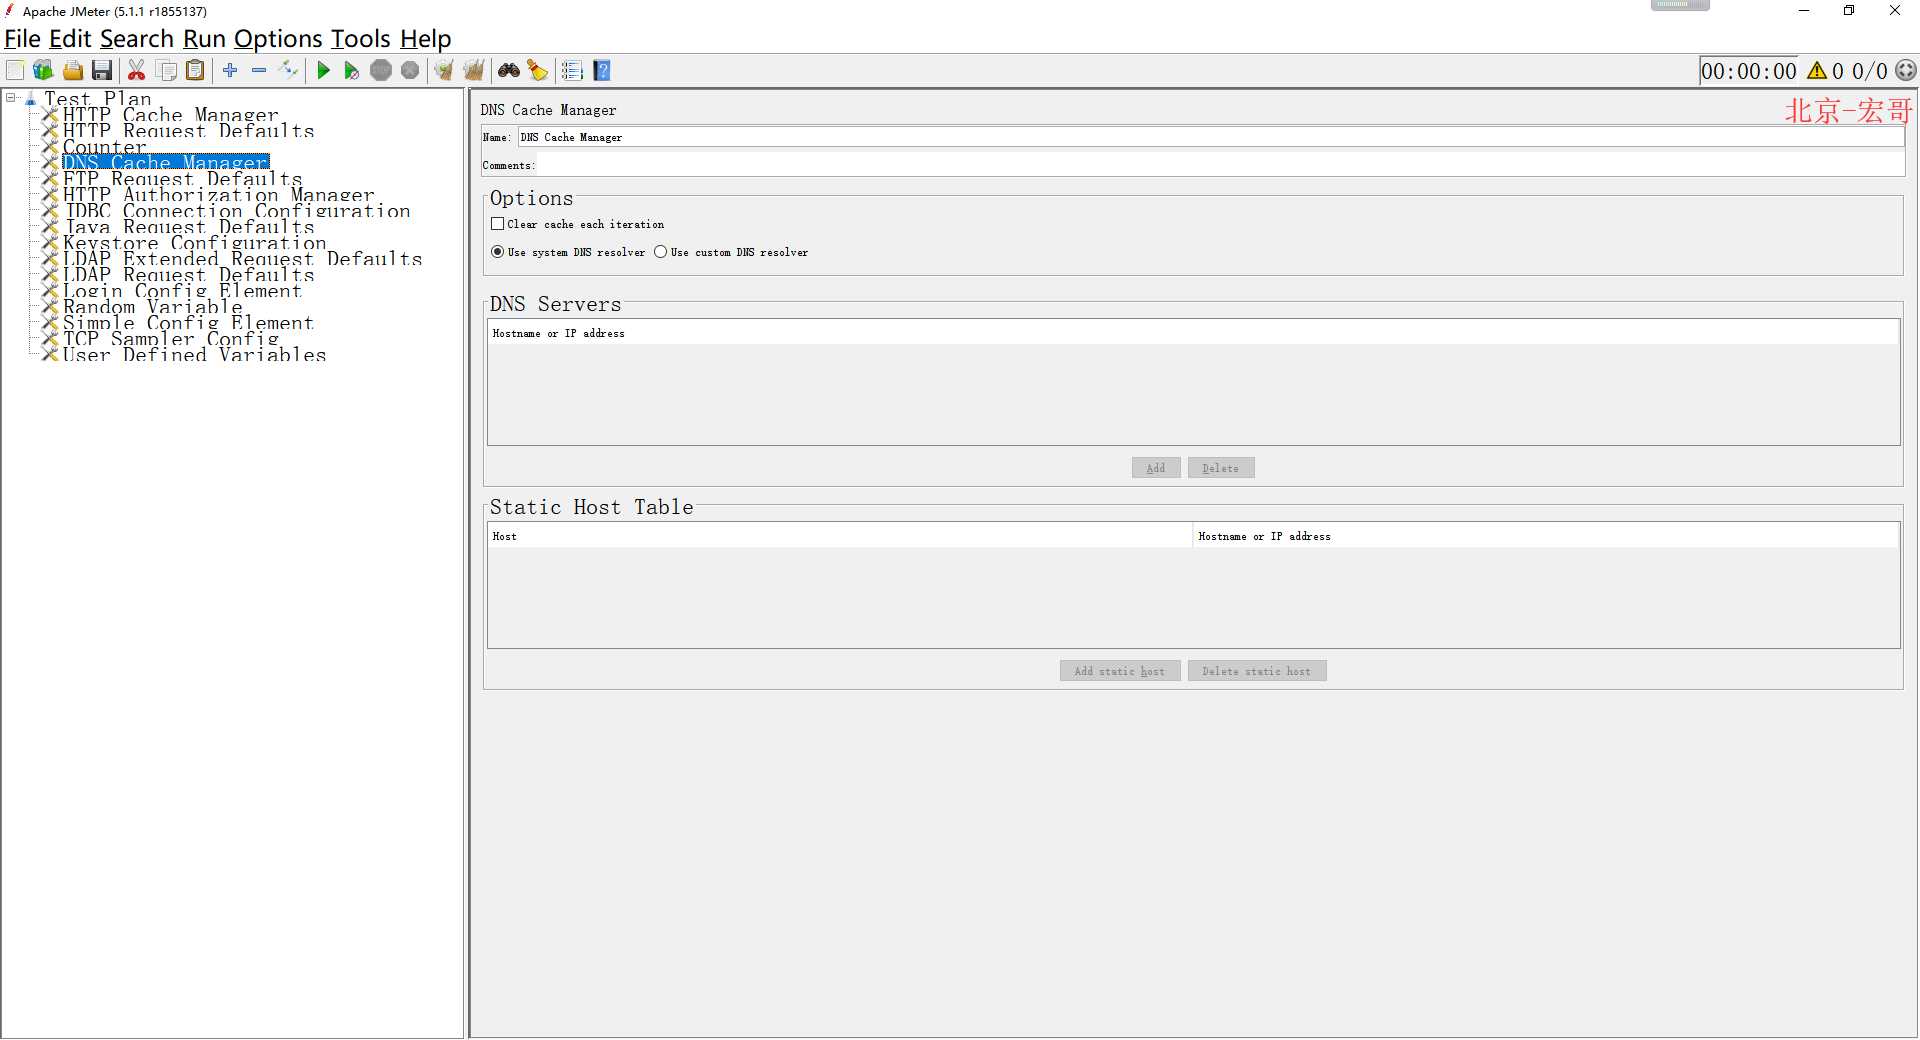This screenshot has width=1920, height=1040.
Task: Open the Function Helper list icon
Action: point(572,70)
